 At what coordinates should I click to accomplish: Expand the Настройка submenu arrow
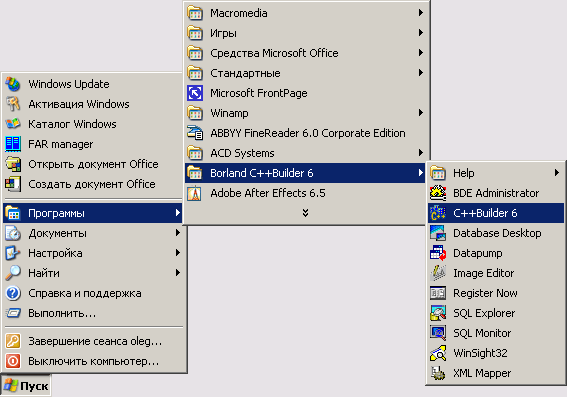(178, 253)
